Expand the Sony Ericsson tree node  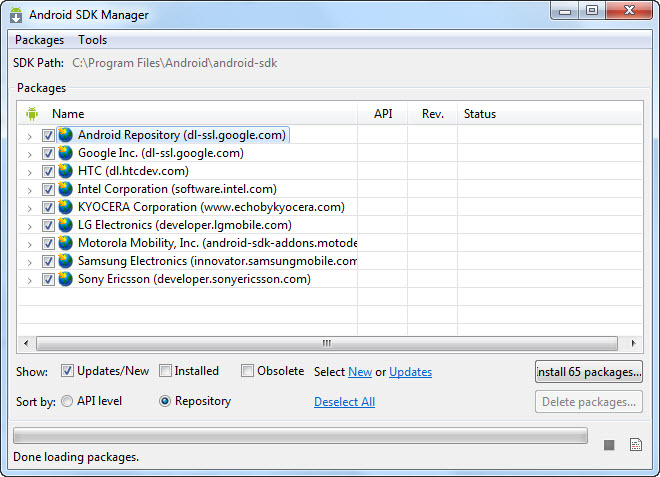29,281
